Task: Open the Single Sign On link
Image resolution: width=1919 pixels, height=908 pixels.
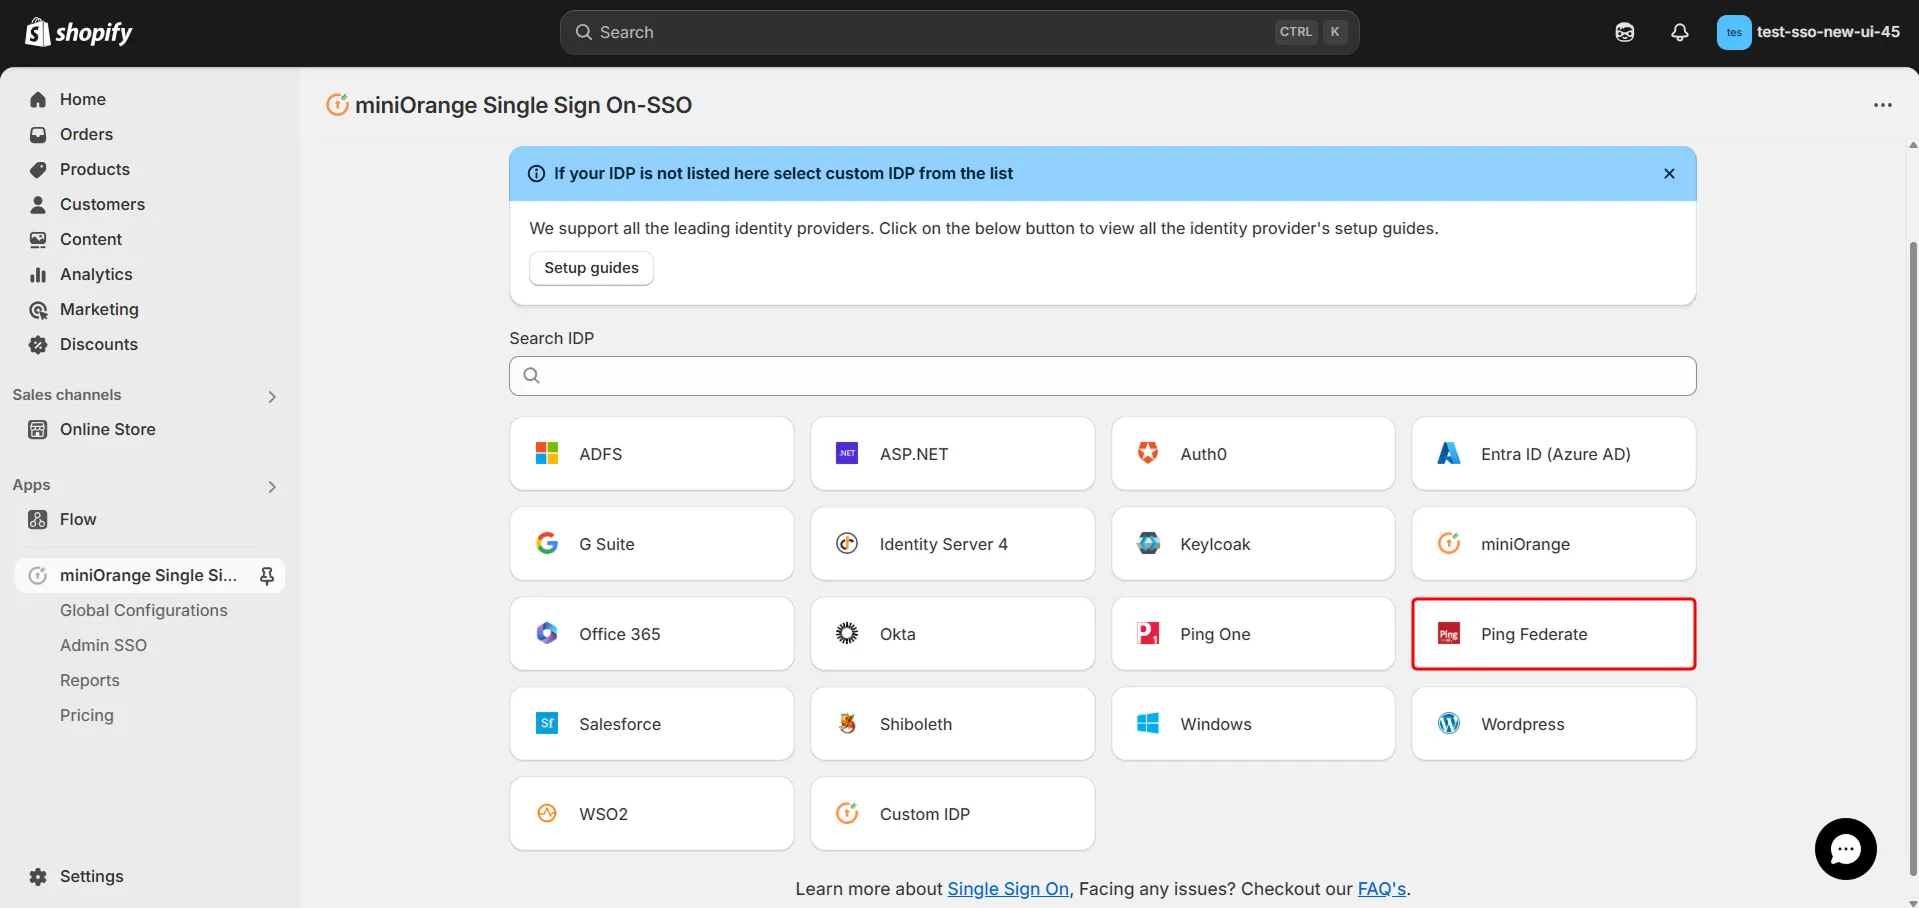Action: 1008,889
